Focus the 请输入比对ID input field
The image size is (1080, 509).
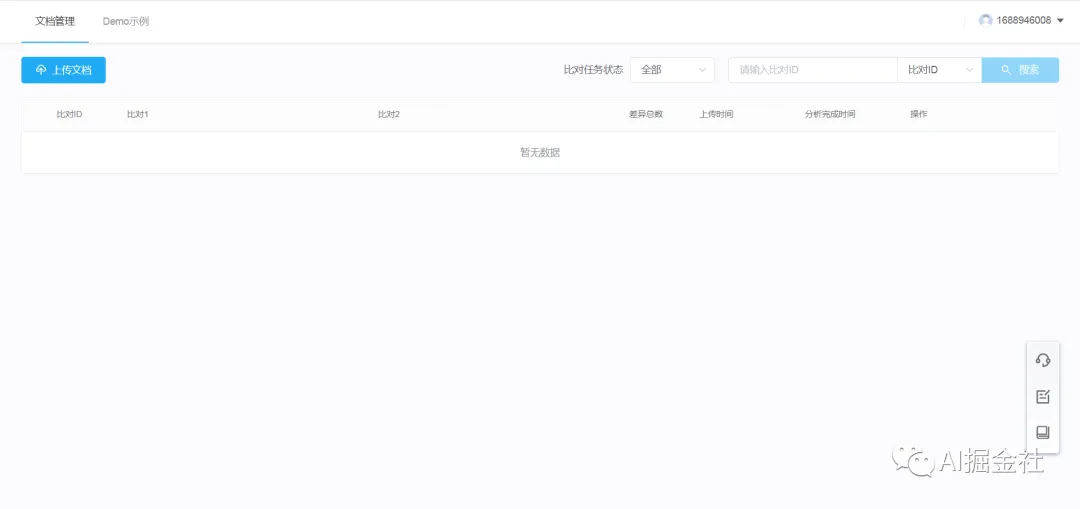[x=813, y=70]
